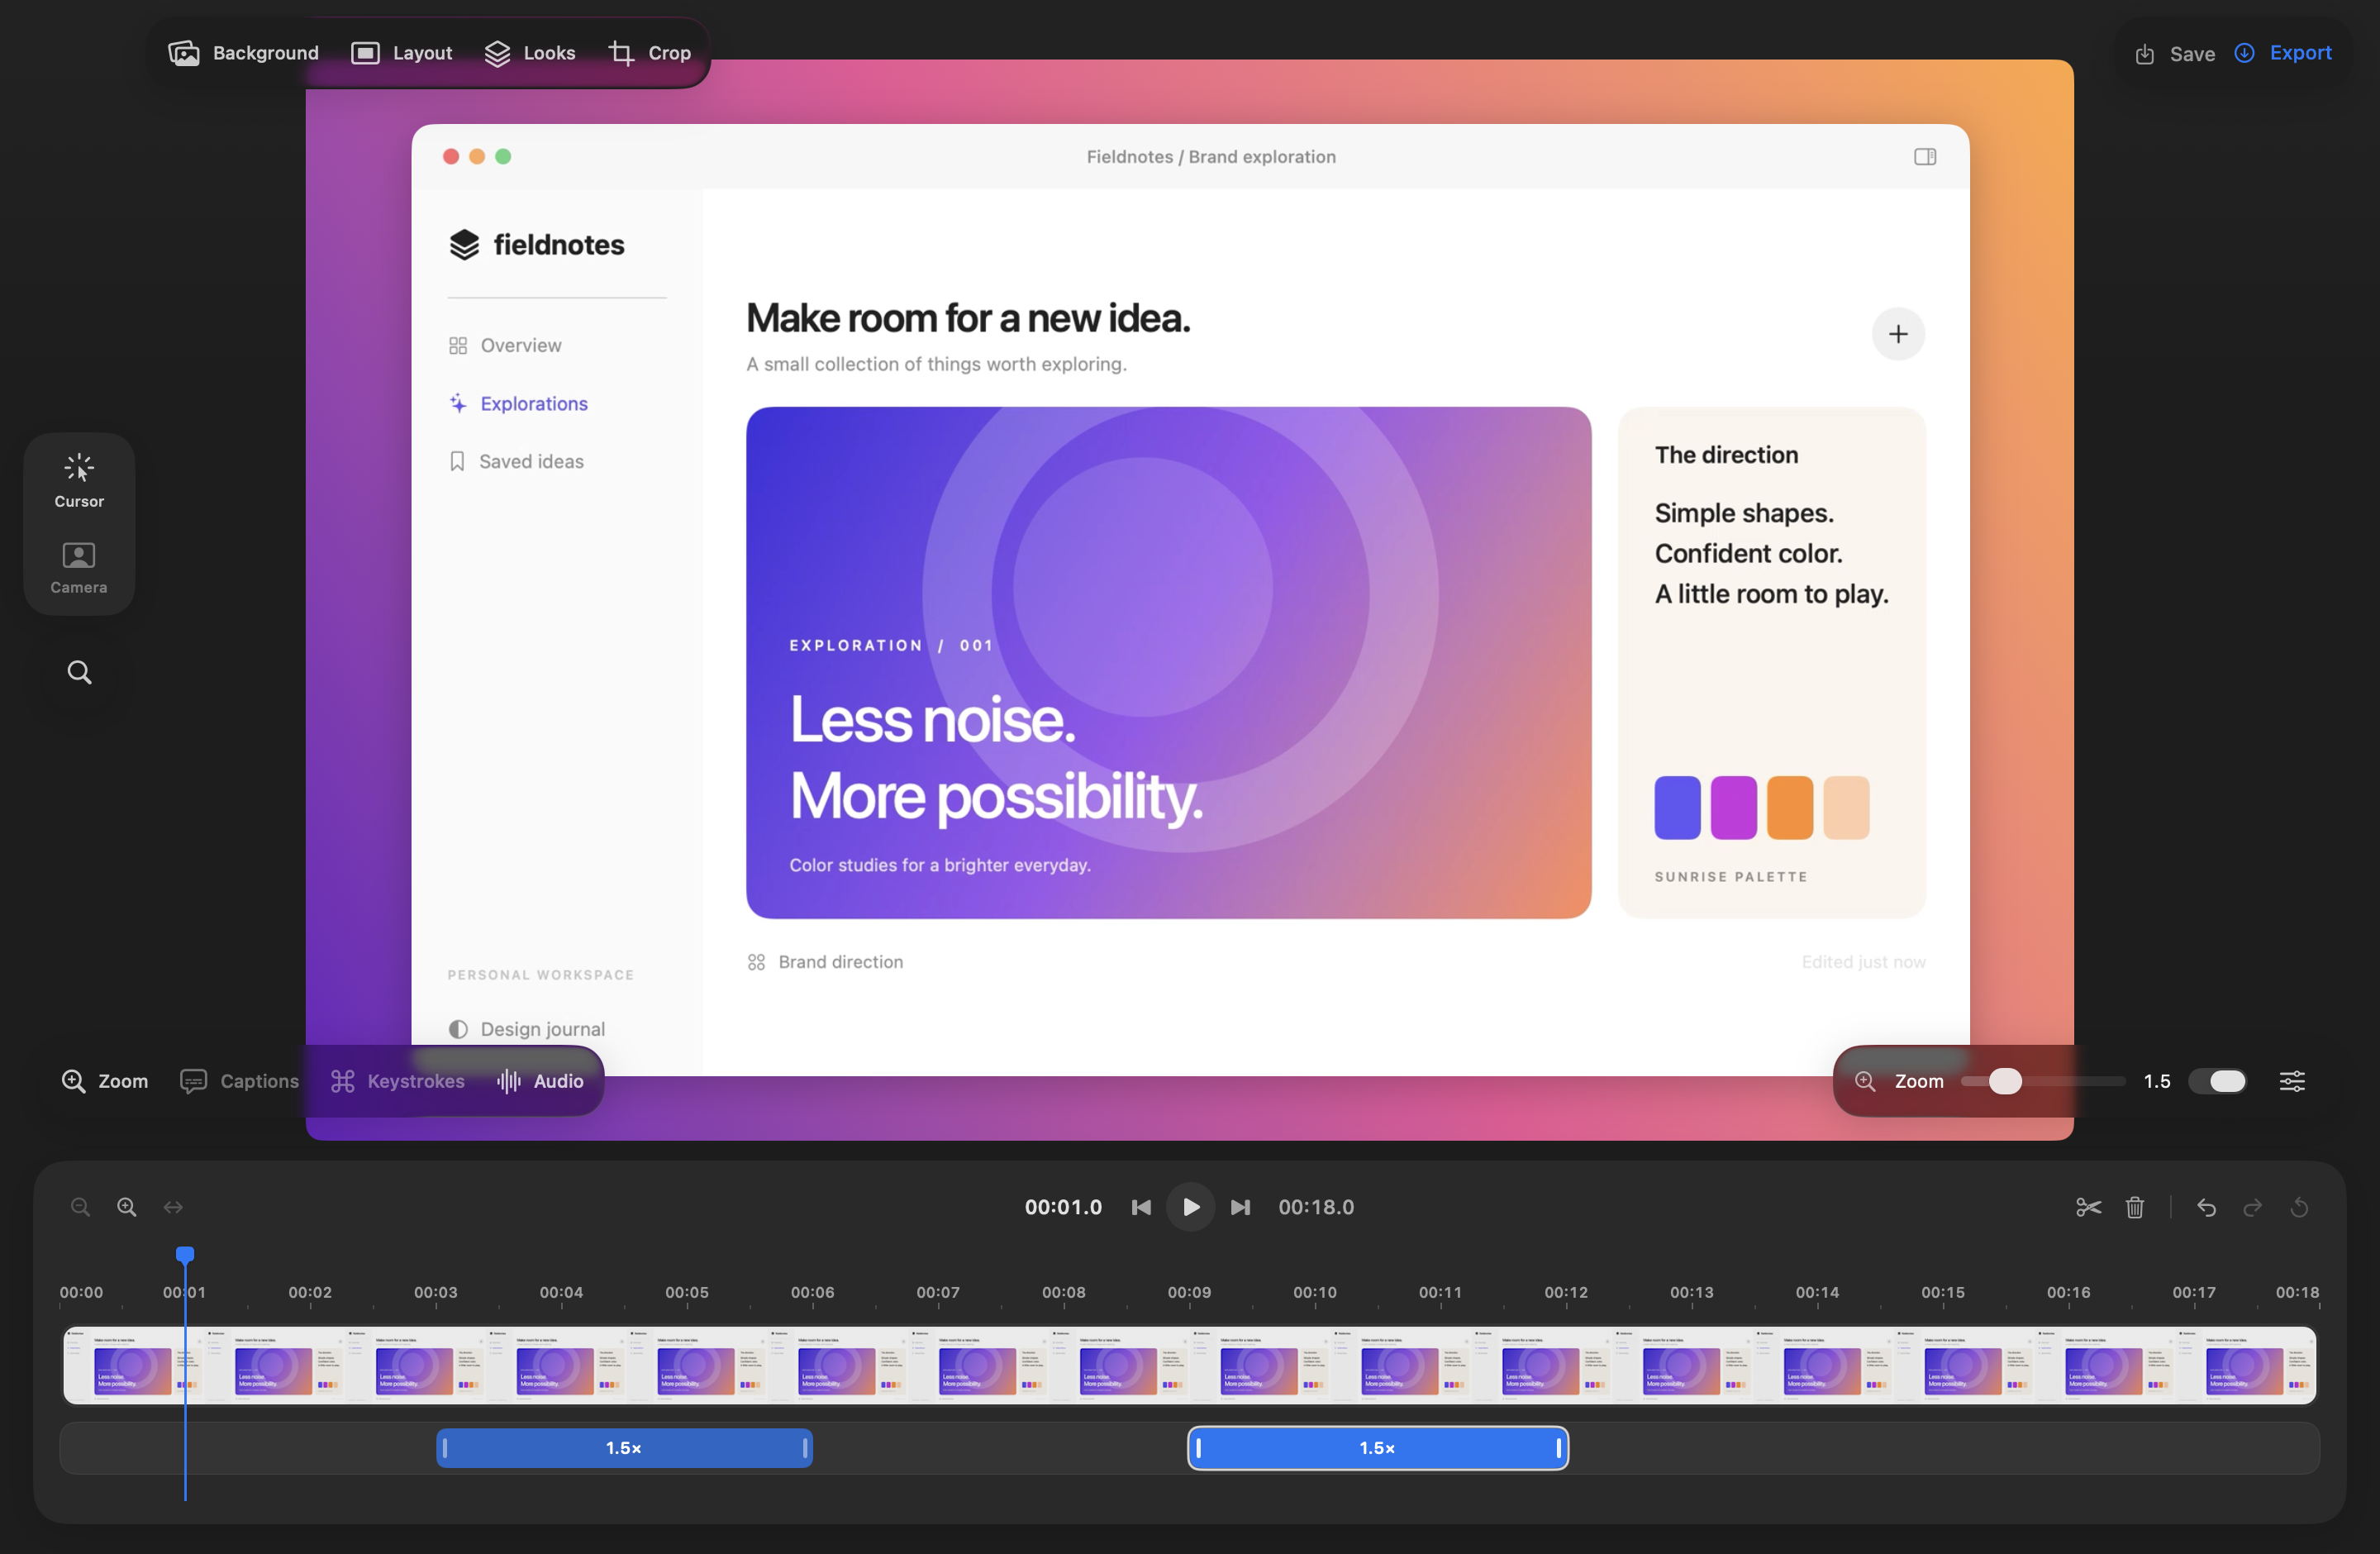The height and width of the screenshot is (1554, 2380).
Task: Open Design journal in Fieldnotes sidebar
Action: pyautogui.click(x=527, y=1029)
